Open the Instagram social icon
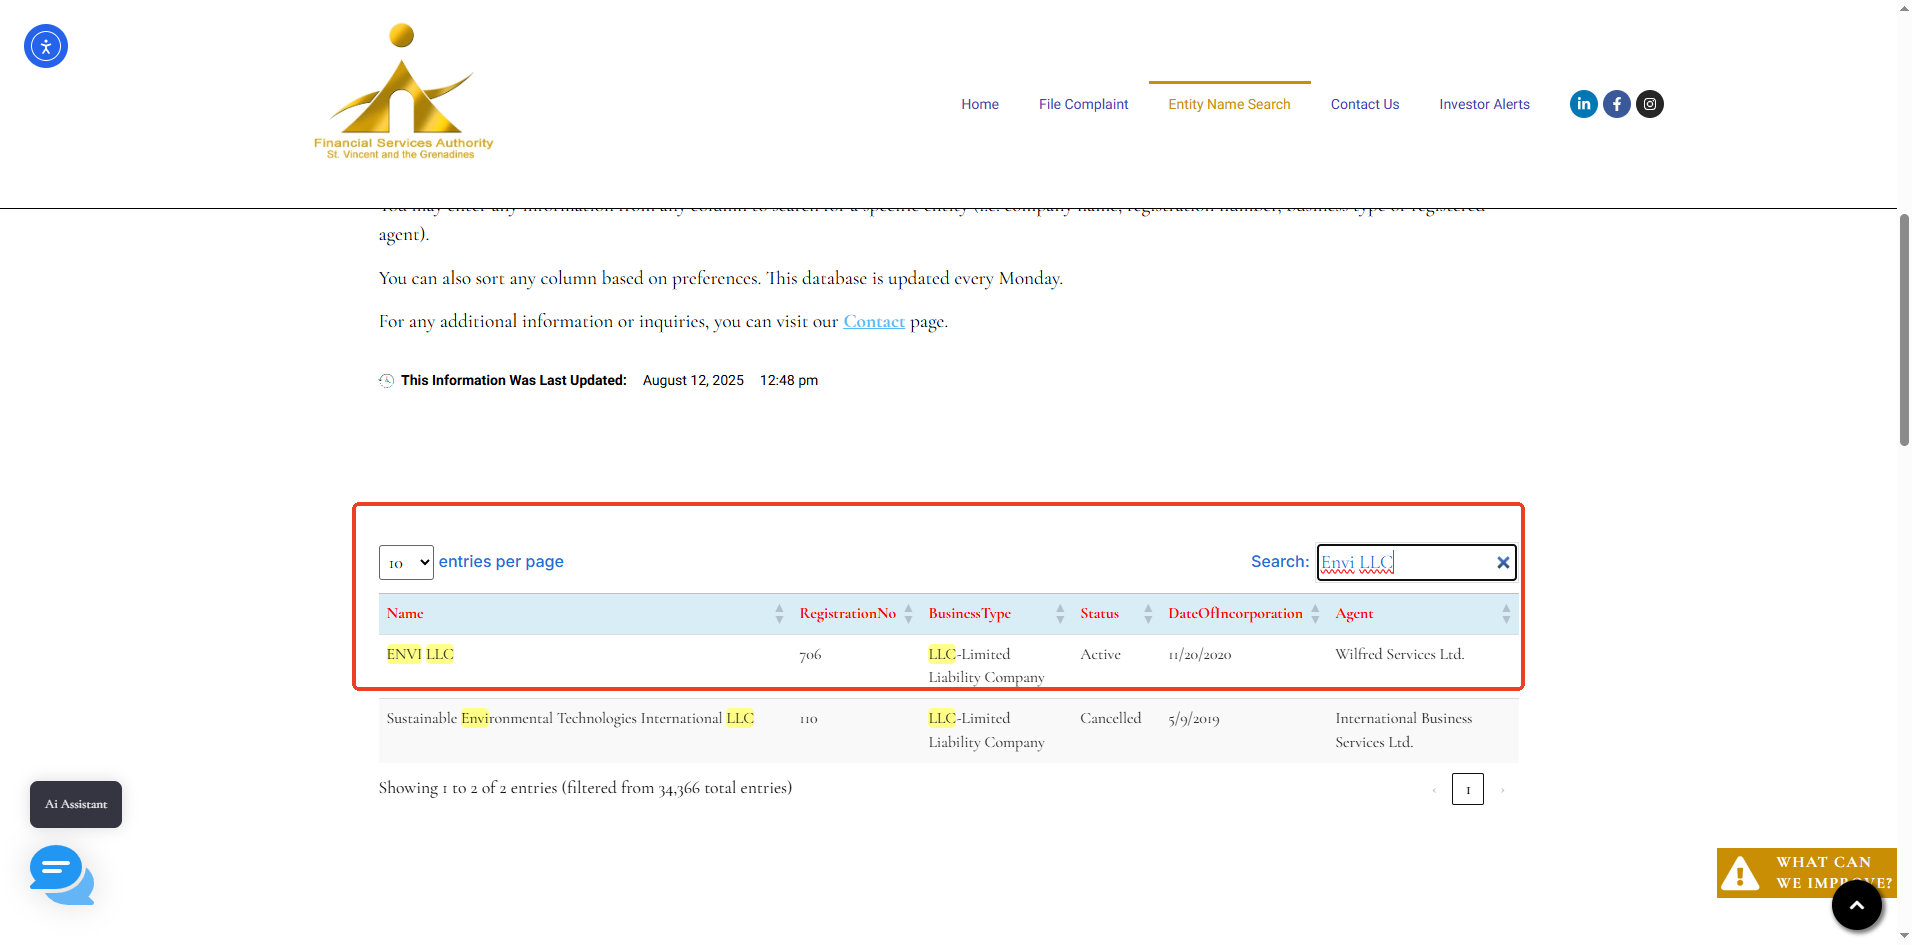 [1649, 104]
